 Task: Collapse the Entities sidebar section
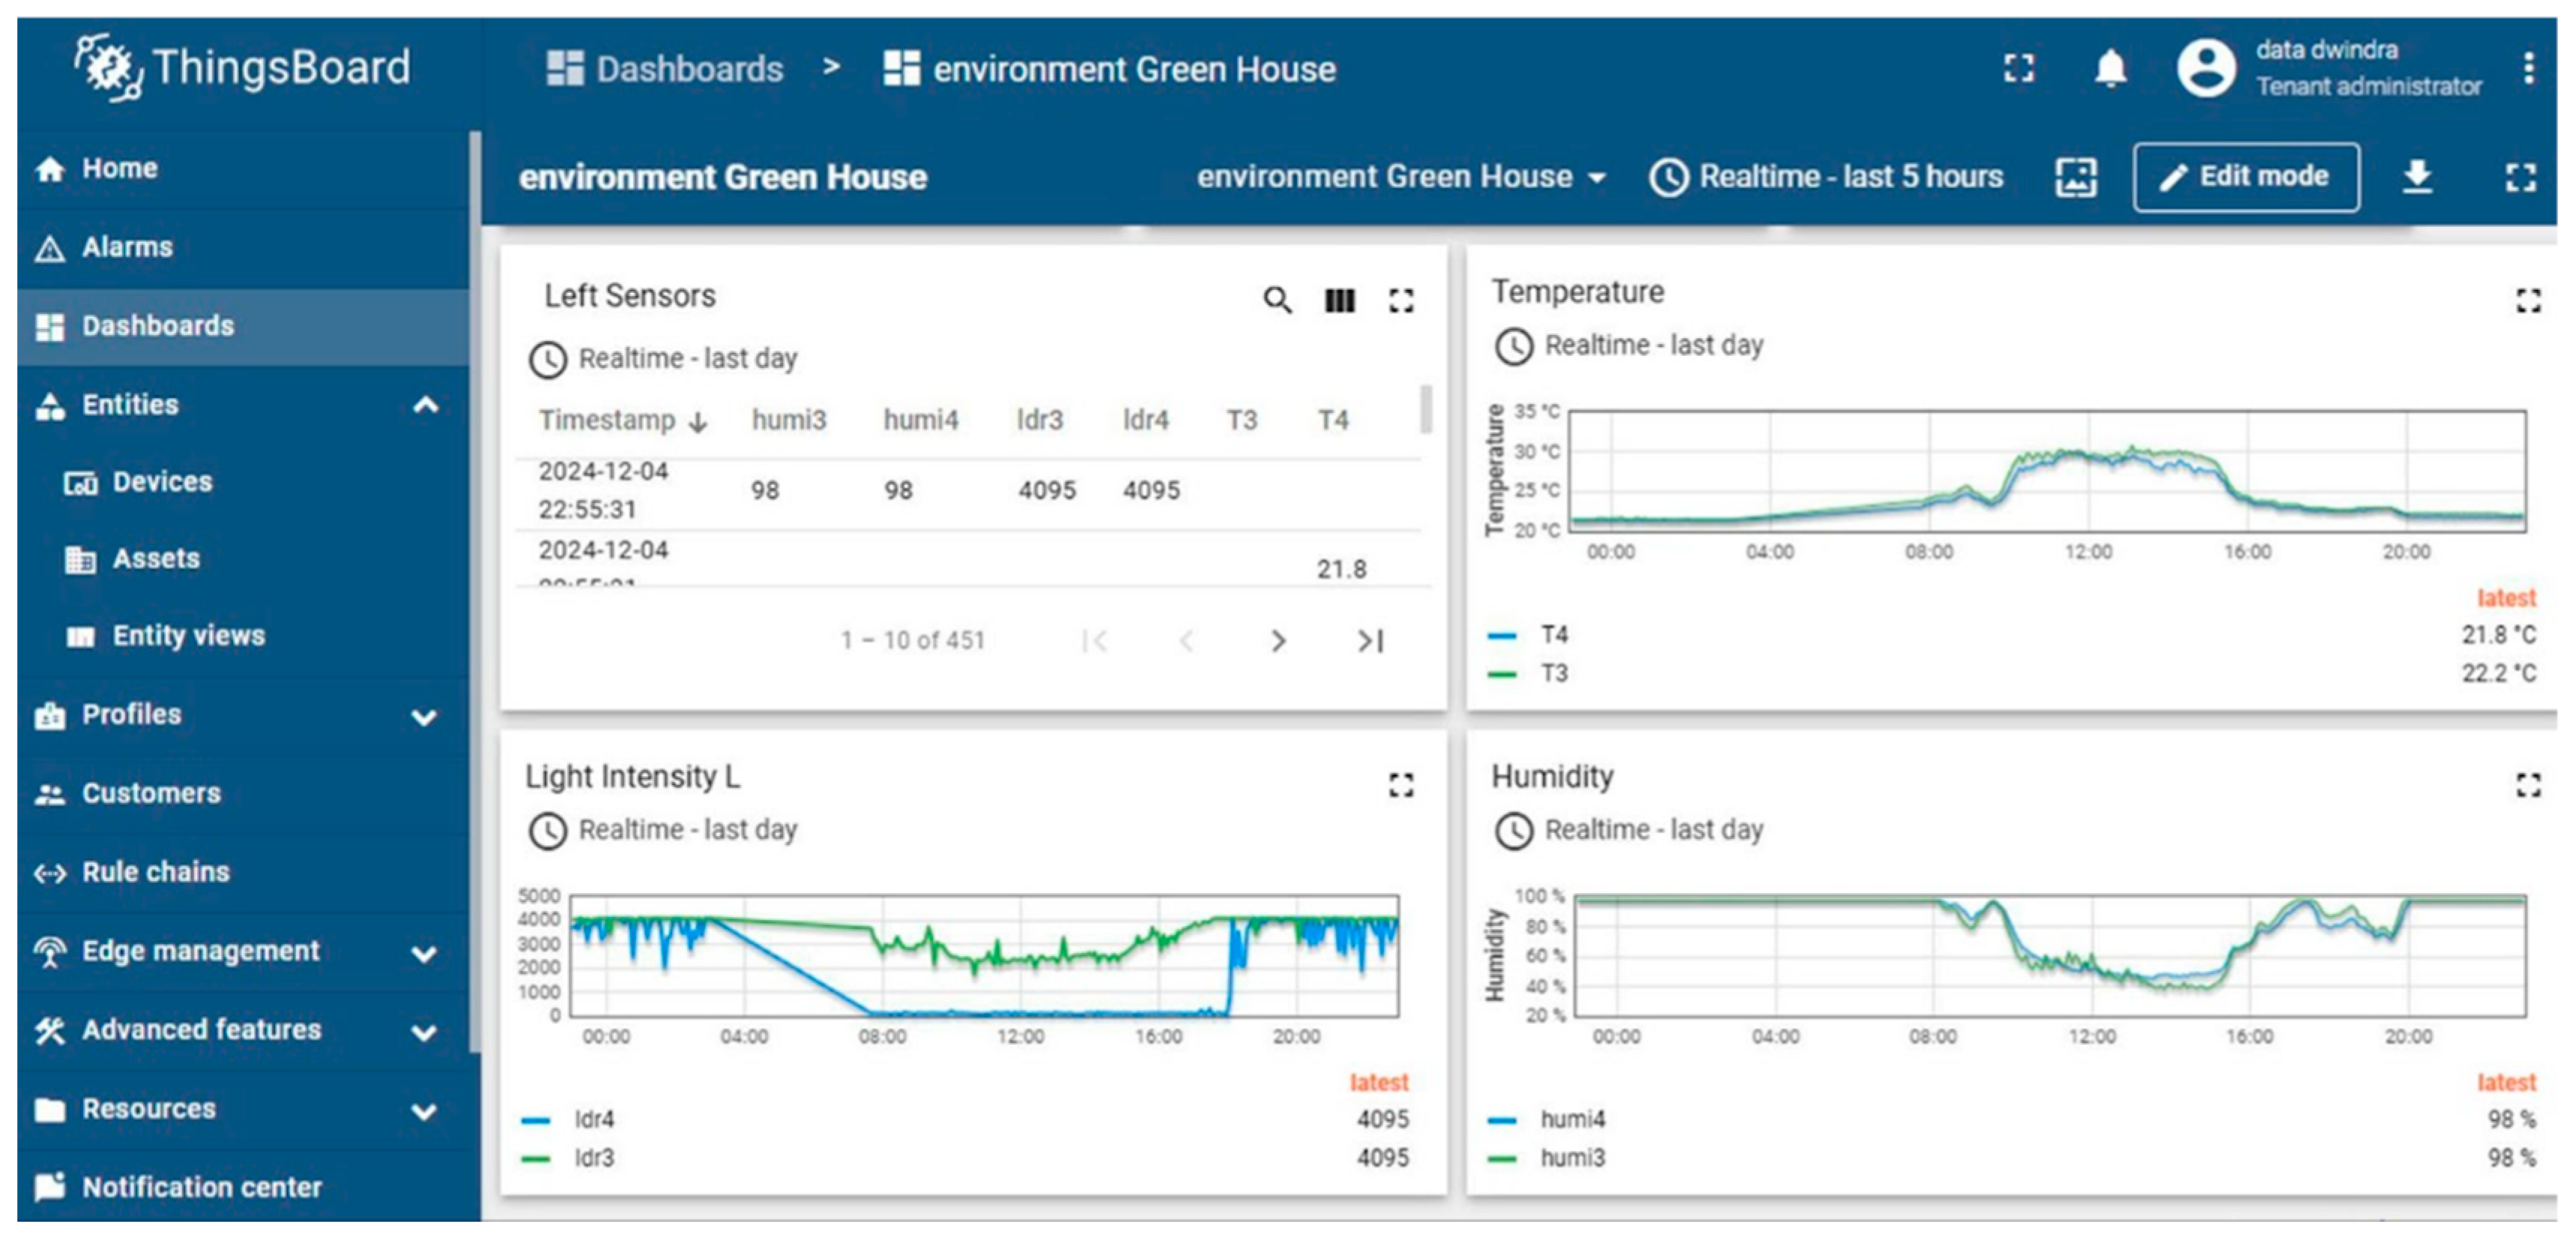[425, 405]
